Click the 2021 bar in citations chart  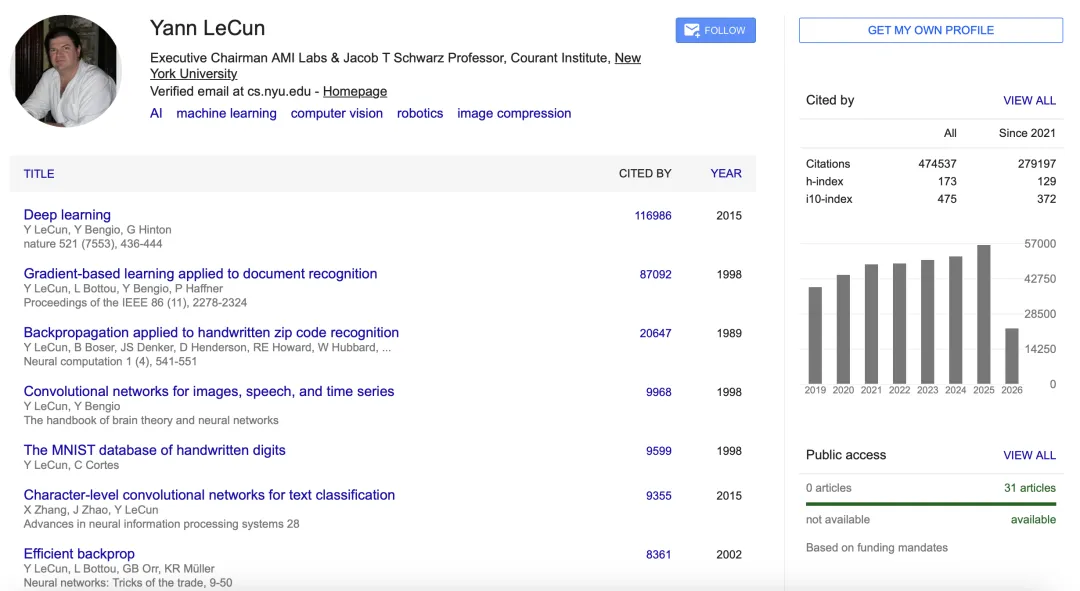point(871,324)
